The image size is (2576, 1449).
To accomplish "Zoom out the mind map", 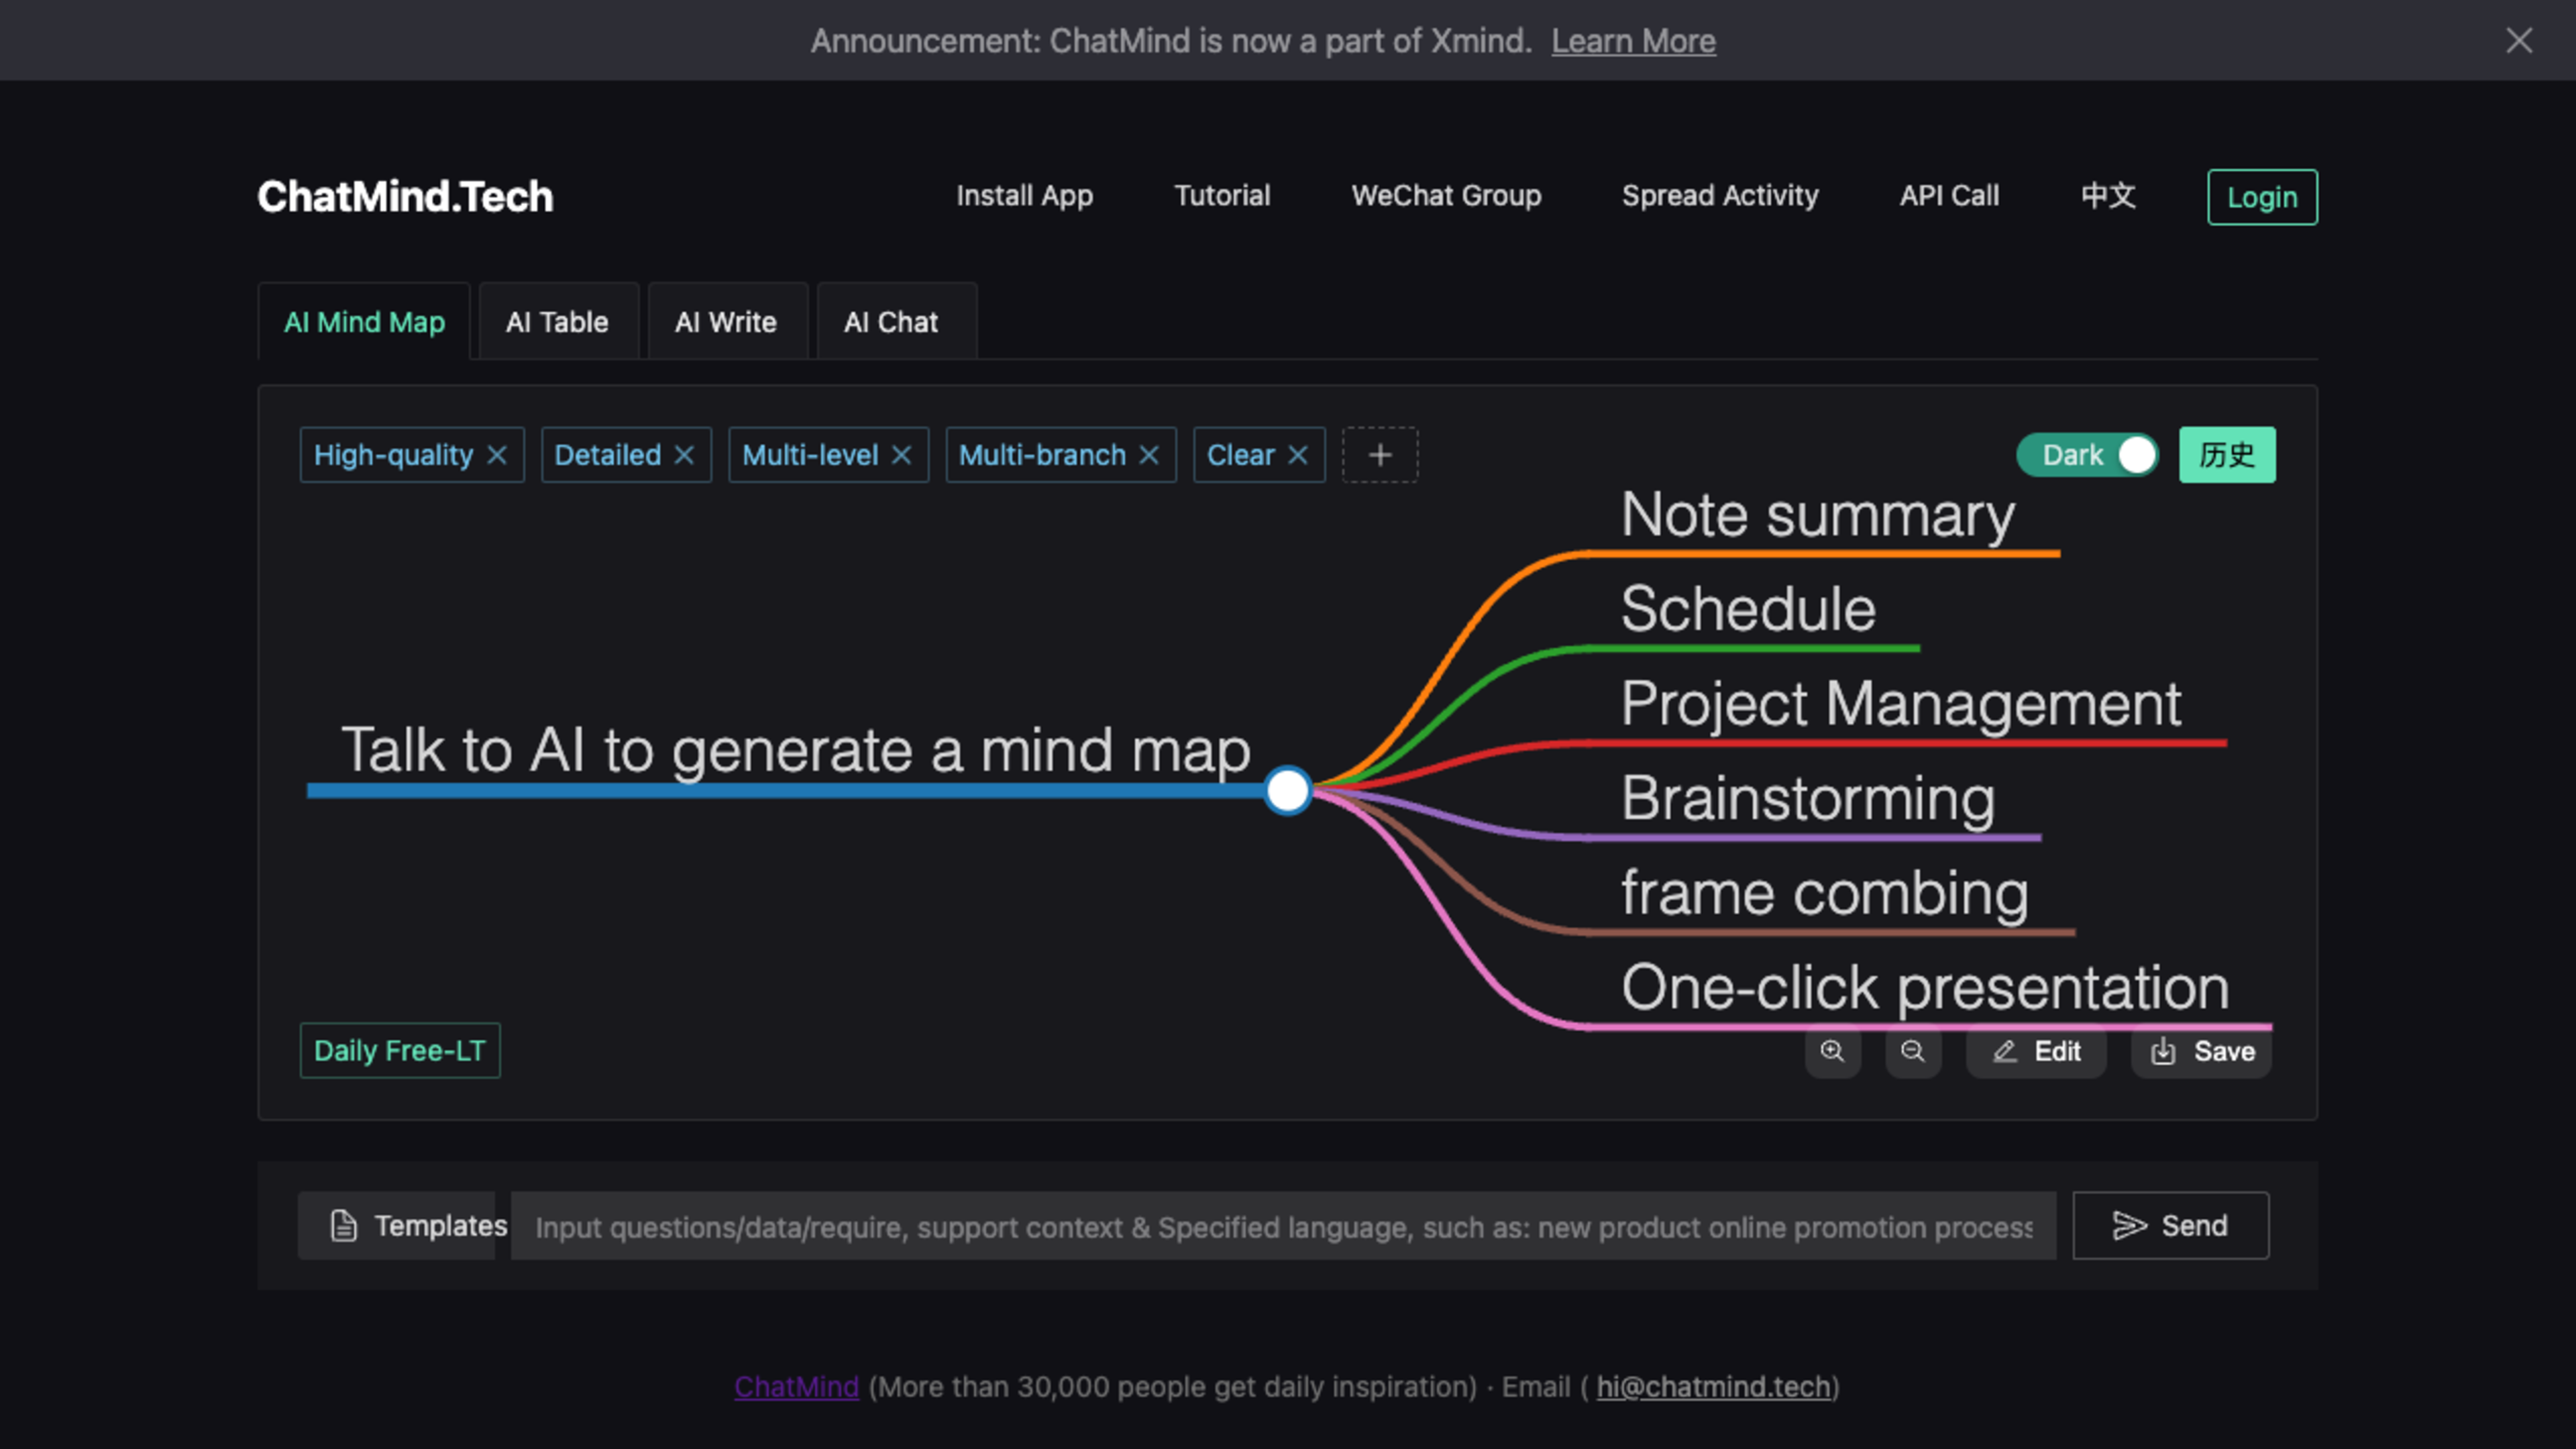I will (1913, 1051).
